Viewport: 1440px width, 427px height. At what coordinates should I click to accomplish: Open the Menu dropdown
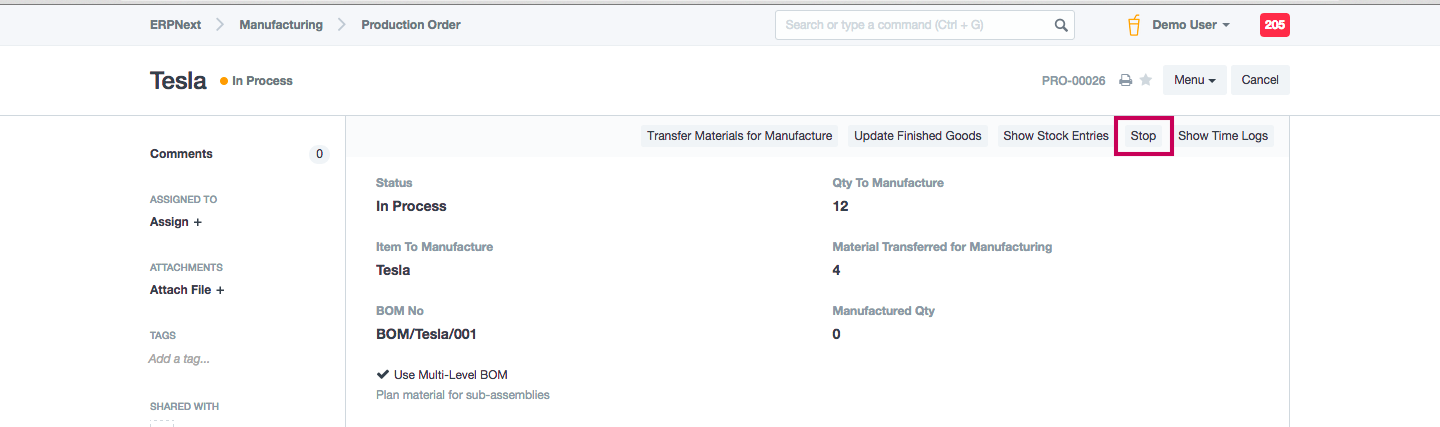(1194, 80)
